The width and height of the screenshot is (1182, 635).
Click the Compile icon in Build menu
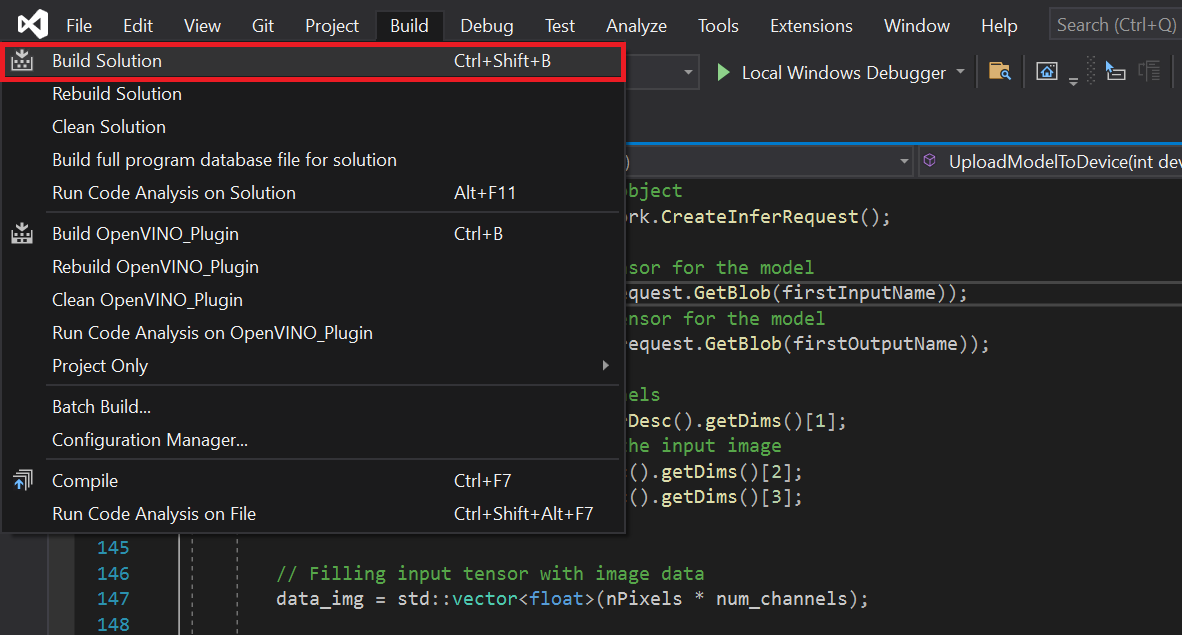22,481
